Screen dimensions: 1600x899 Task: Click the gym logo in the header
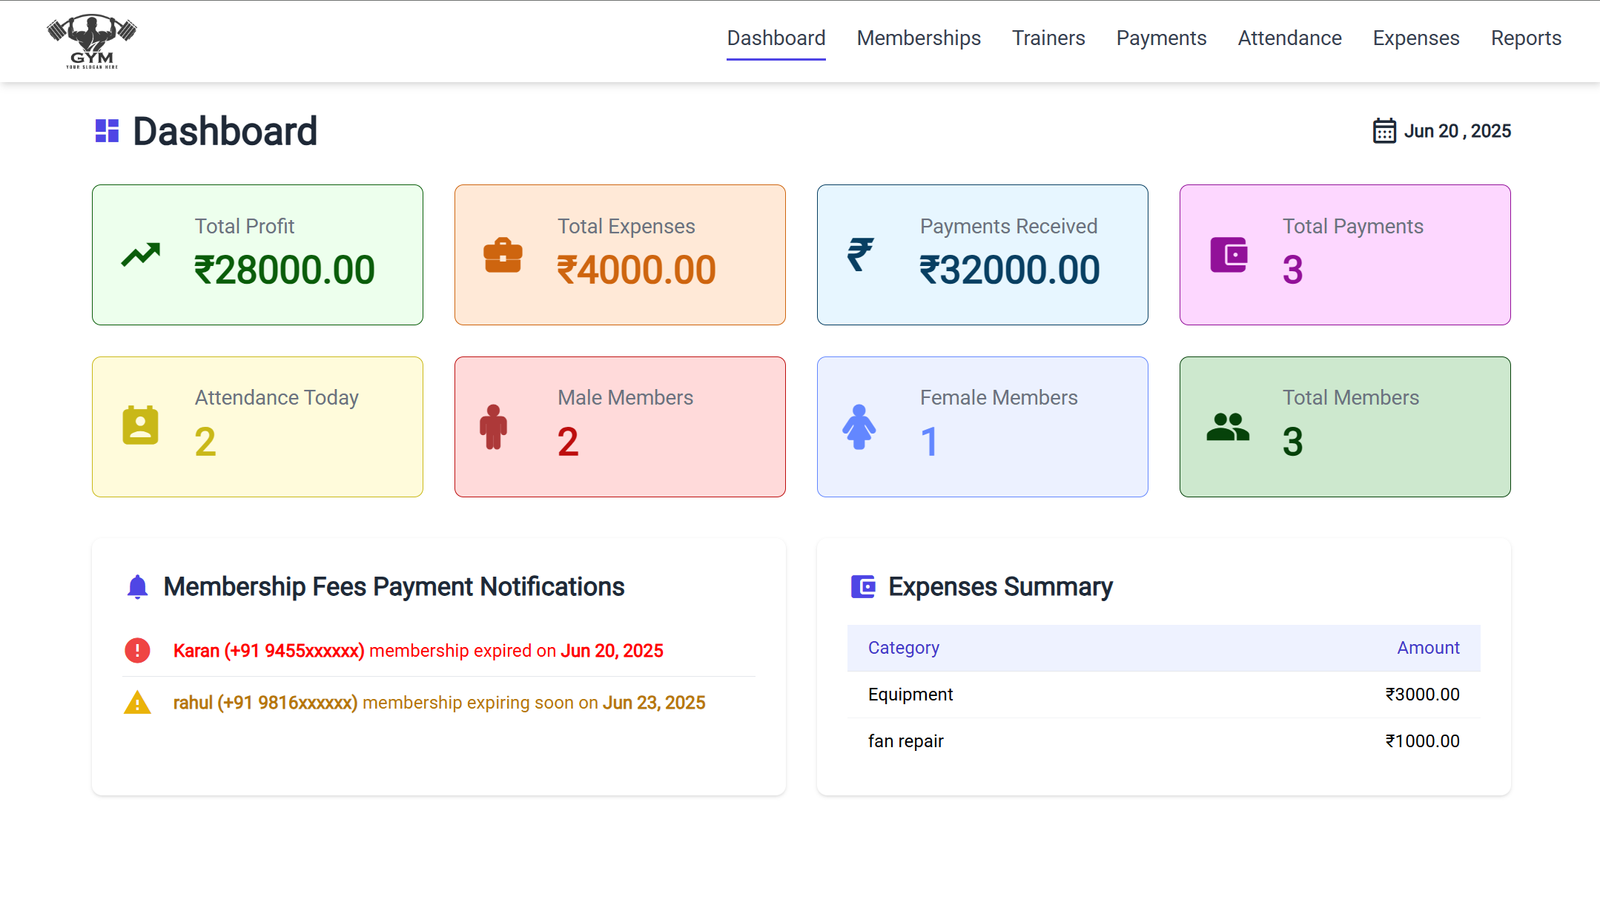pyautogui.click(x=92, y=42)
